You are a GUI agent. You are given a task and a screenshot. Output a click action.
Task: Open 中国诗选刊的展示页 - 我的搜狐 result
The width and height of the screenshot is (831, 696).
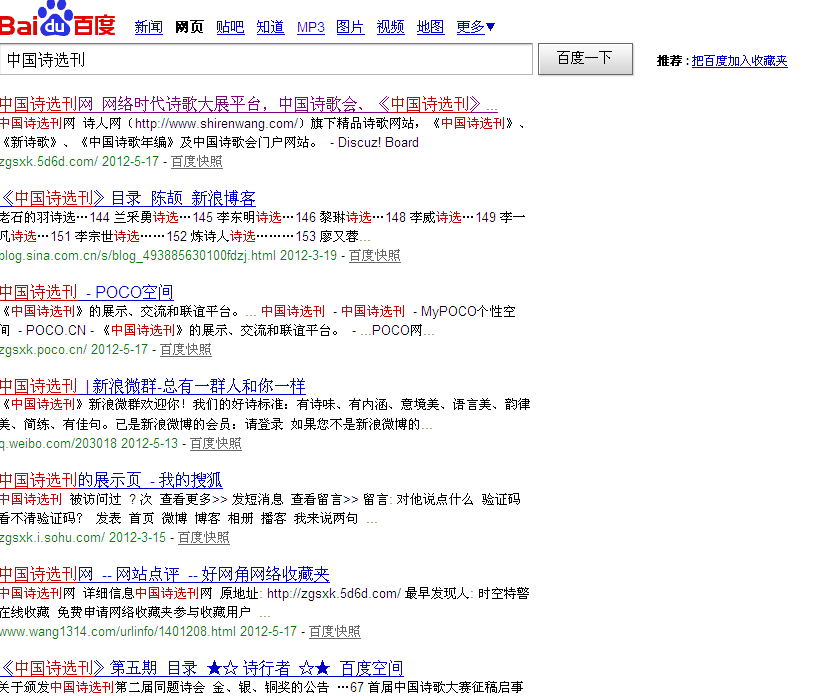[111, 480]
